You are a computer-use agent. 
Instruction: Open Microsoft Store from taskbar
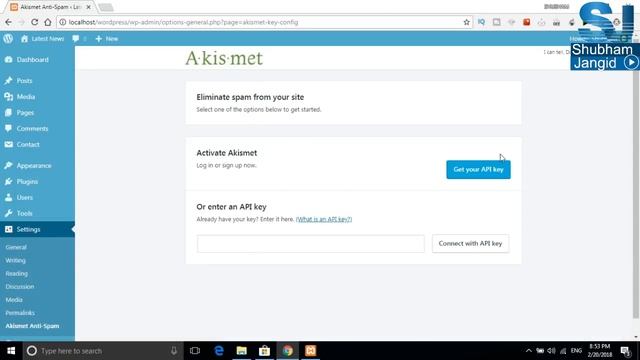click(264, 351)
